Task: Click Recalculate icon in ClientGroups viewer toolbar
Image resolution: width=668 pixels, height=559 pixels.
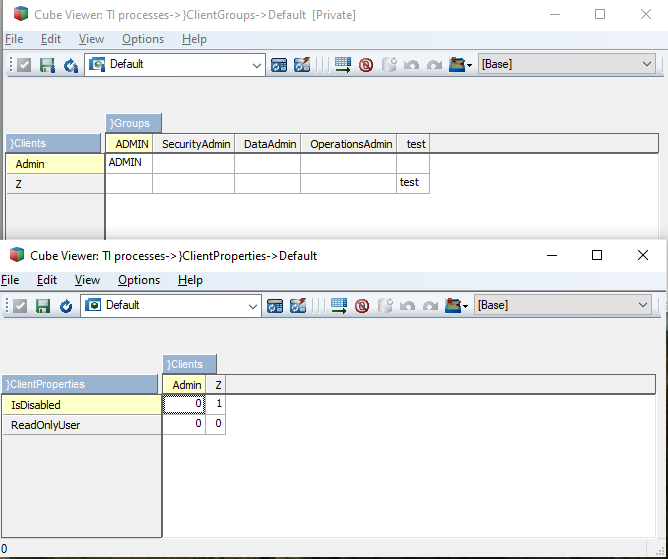Action: click(x=70, y=65)
